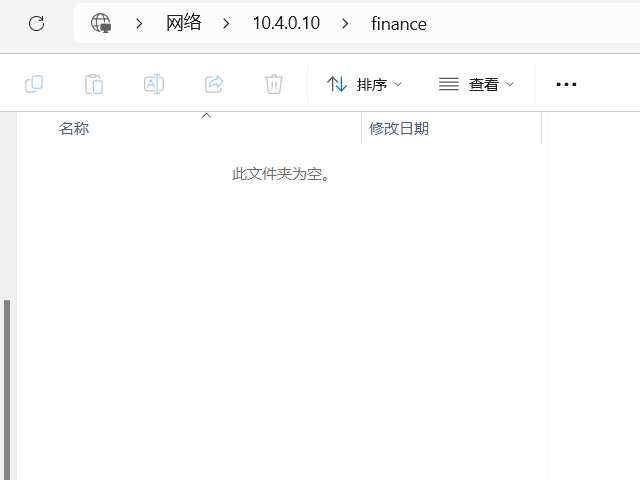Go to 网络 breadcrumb
Screen dimensions: 640x480
184,22
